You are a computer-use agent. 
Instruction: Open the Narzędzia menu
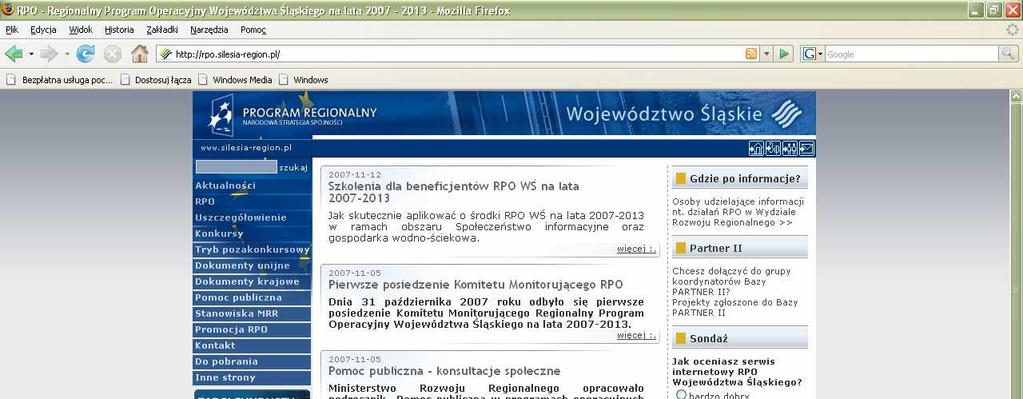(x=209, y=29)
